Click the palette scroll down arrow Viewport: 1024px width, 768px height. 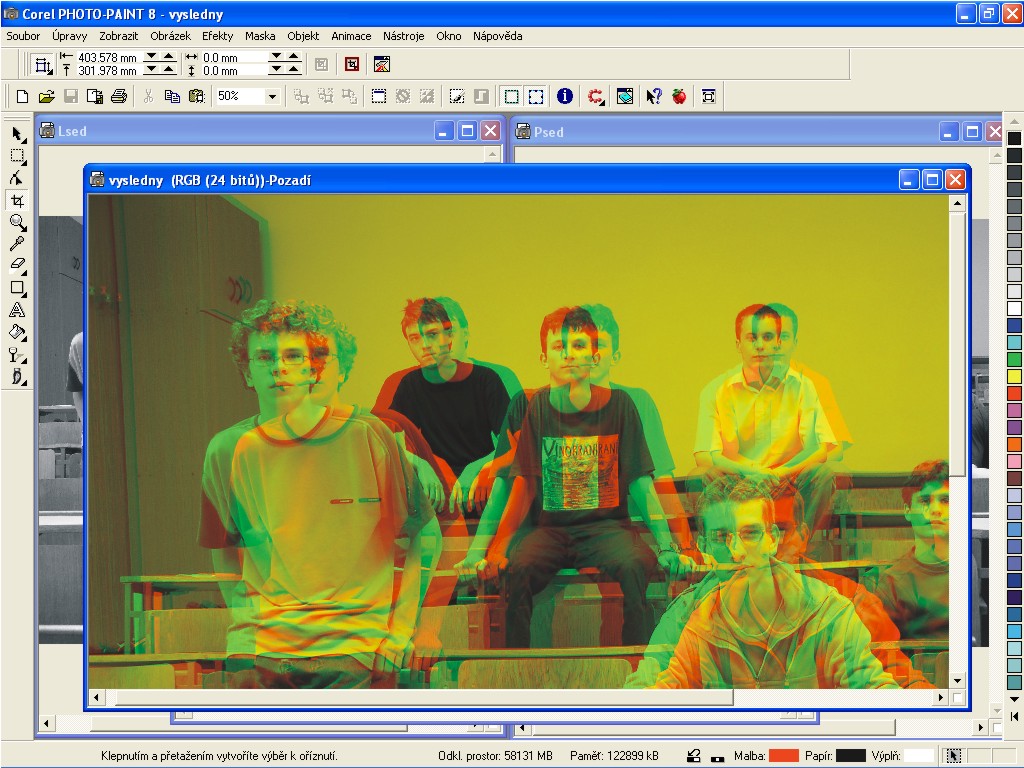[1014, 699]
